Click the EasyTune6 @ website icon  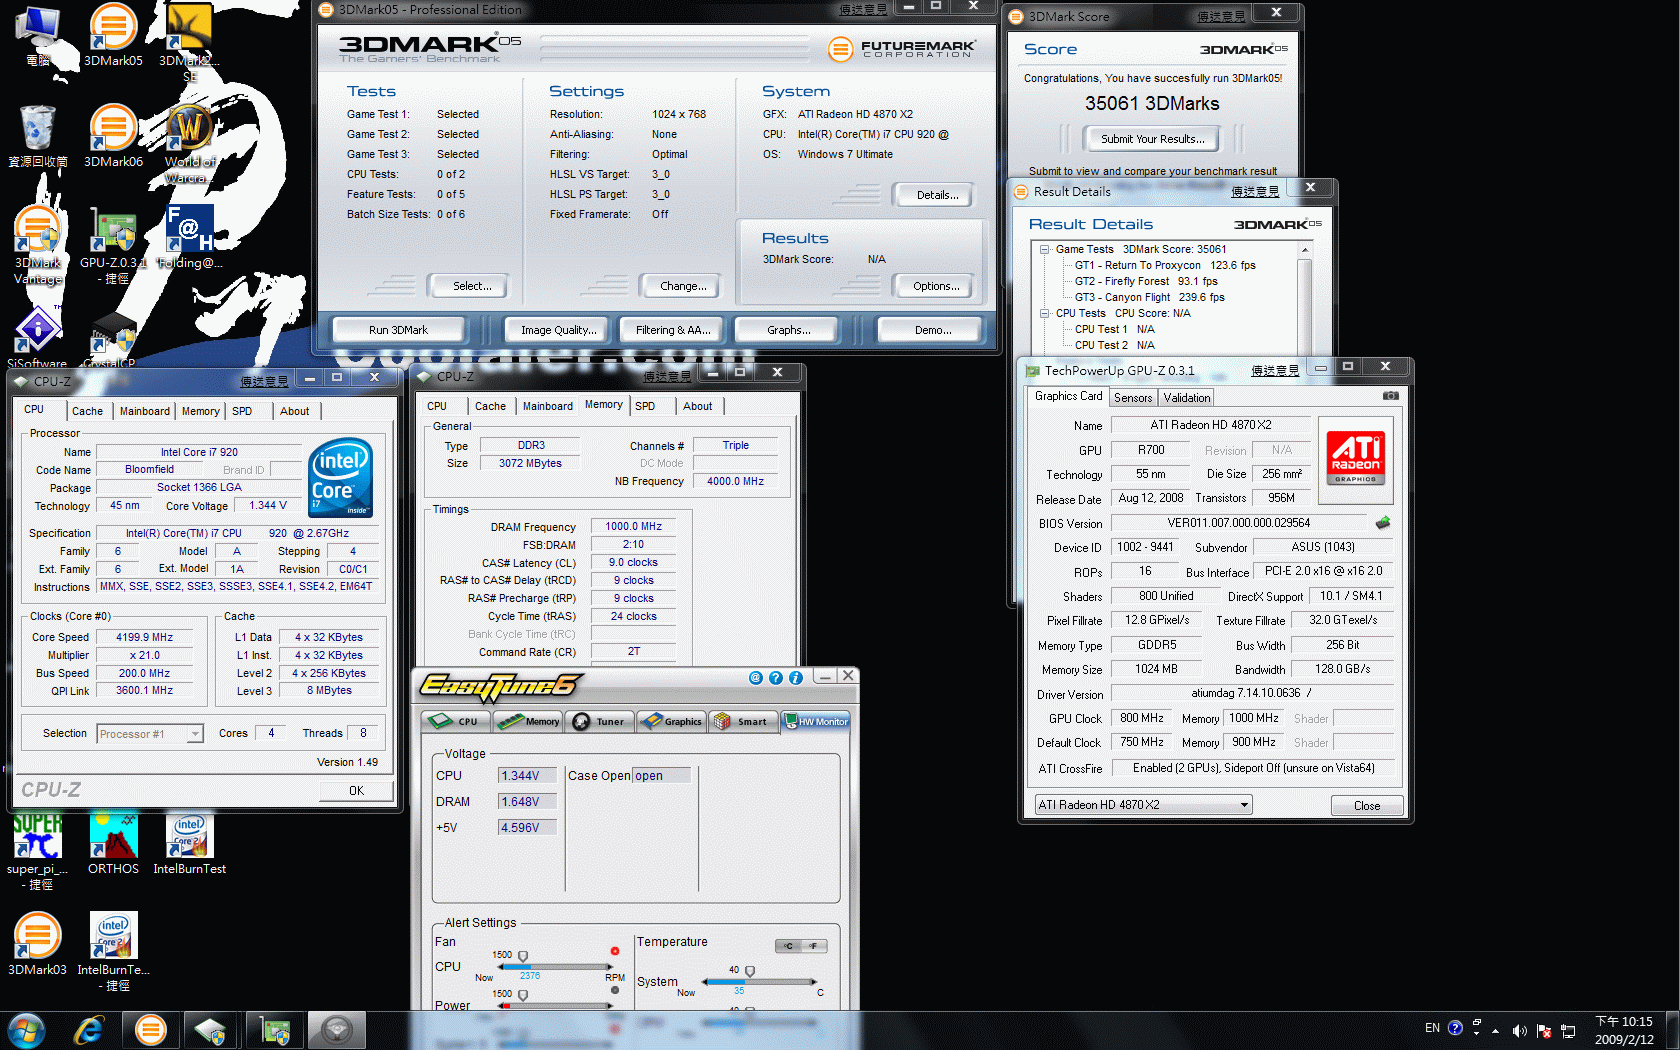pyautogui.click(x=755, y=677)
